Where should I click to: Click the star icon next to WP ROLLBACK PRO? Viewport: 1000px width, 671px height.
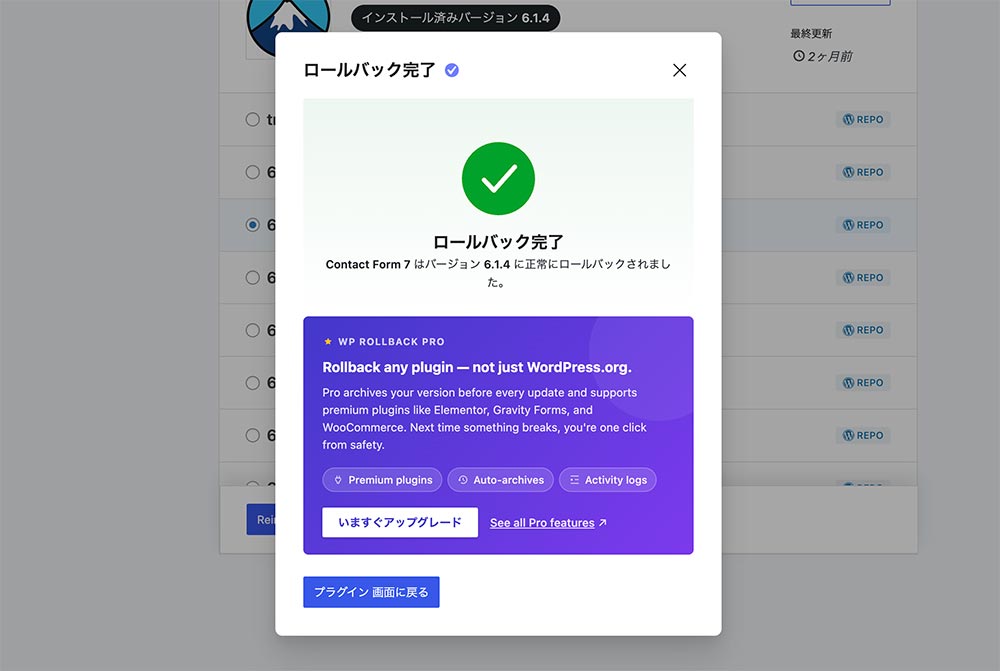click(x=327, y=342)
